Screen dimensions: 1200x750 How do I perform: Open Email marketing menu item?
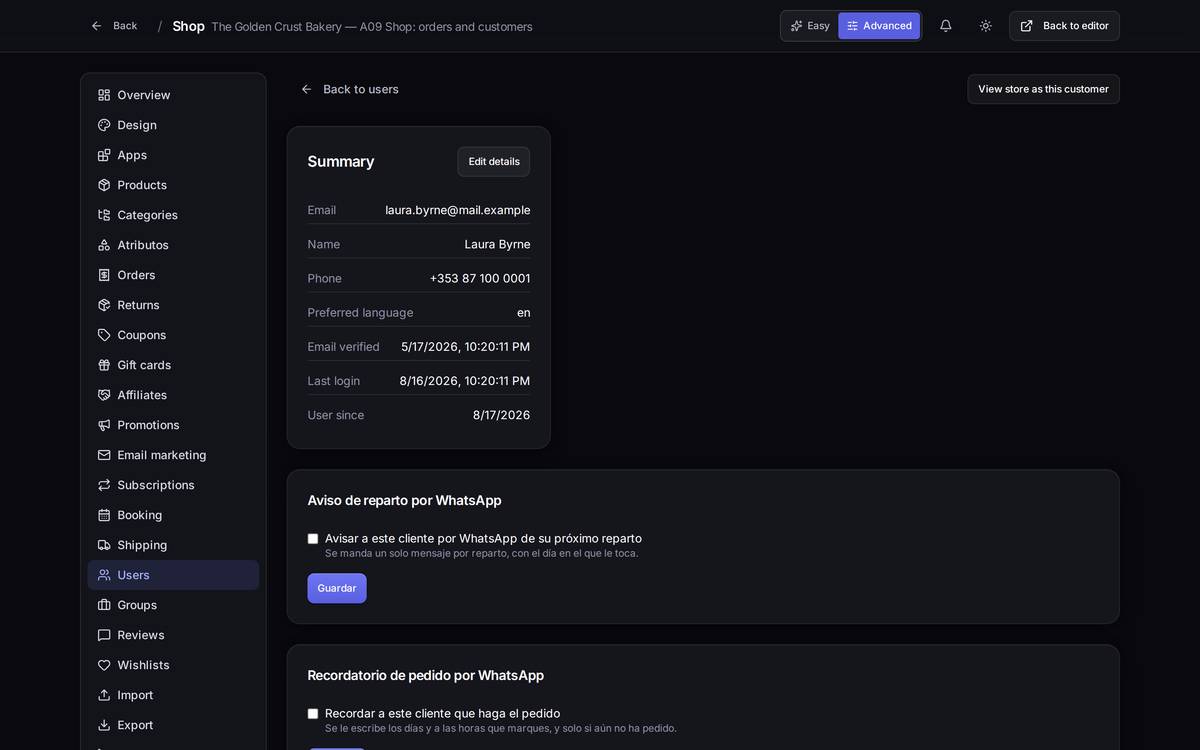[173, 455]
